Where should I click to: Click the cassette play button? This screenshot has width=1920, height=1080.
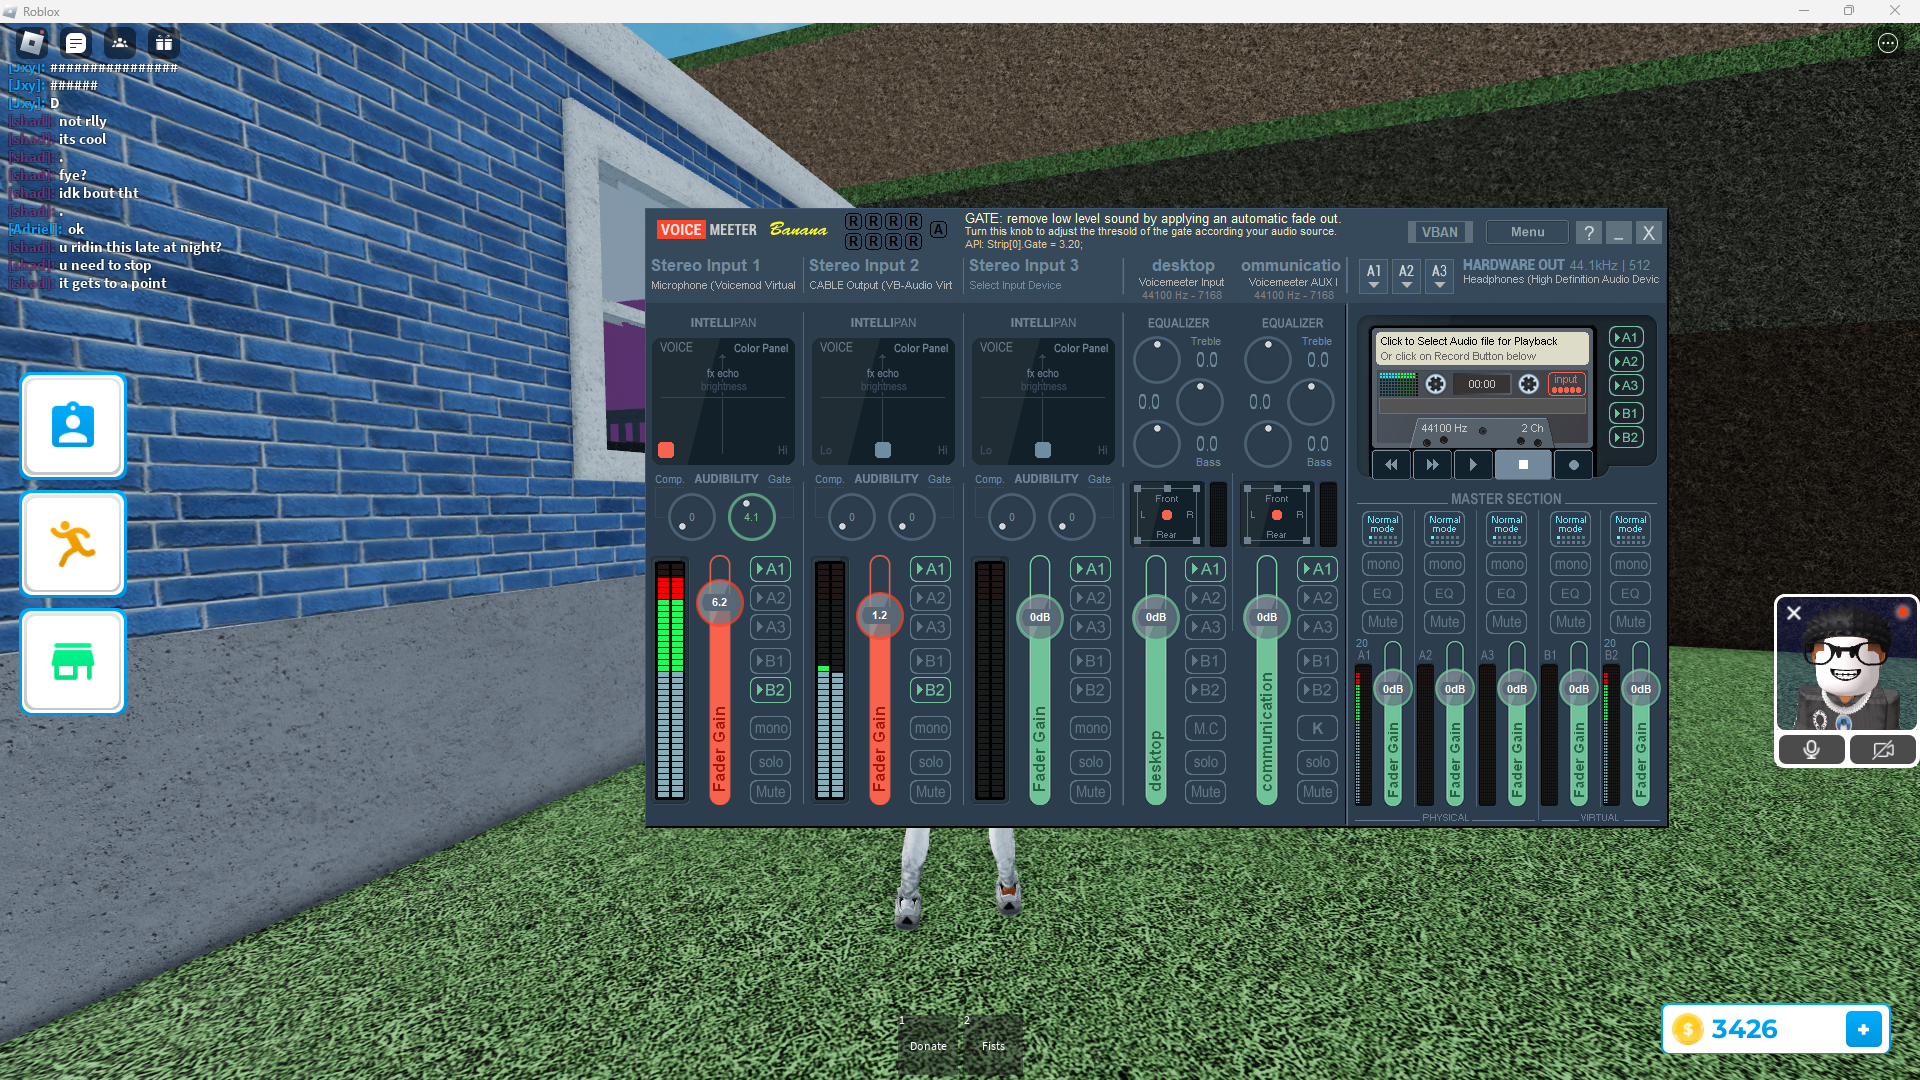(x=1472, y=465)
